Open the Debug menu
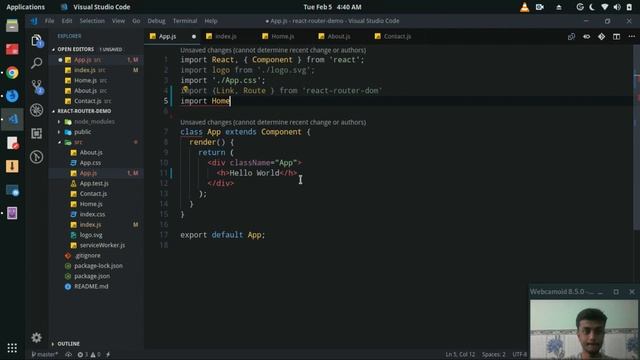The image size is (640, 360). [156, 21]
